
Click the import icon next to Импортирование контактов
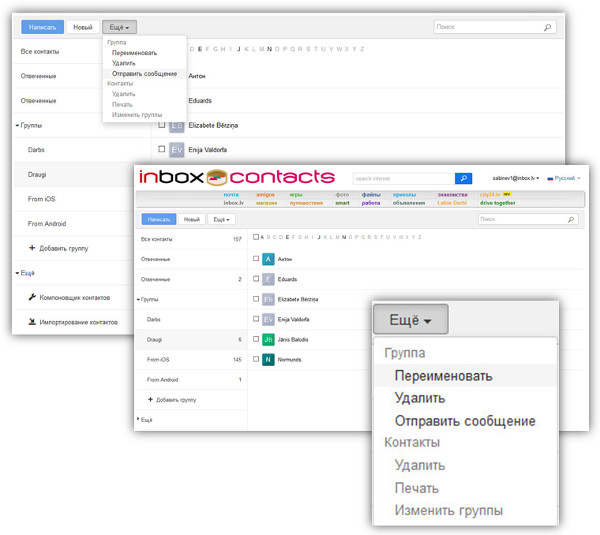pyautogui.click(x=32, y=321)
